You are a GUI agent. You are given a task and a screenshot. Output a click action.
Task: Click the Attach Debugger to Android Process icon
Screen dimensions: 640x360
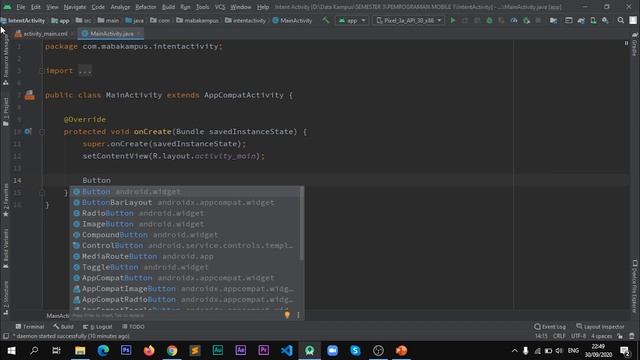pyautogui.click(x=526, y=20)
